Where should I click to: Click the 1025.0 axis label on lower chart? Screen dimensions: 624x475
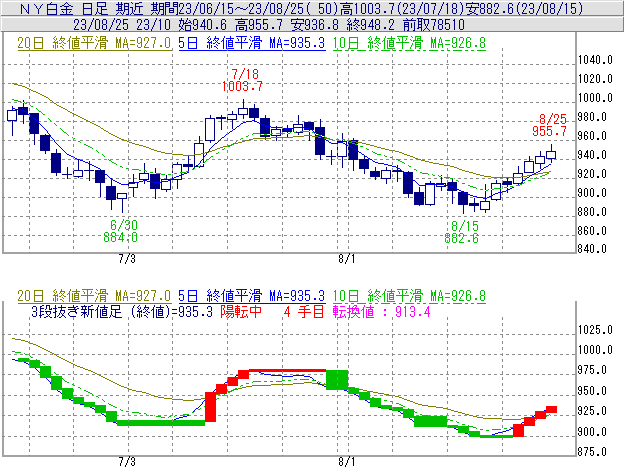pyautogui.click(x=595, y=330)
